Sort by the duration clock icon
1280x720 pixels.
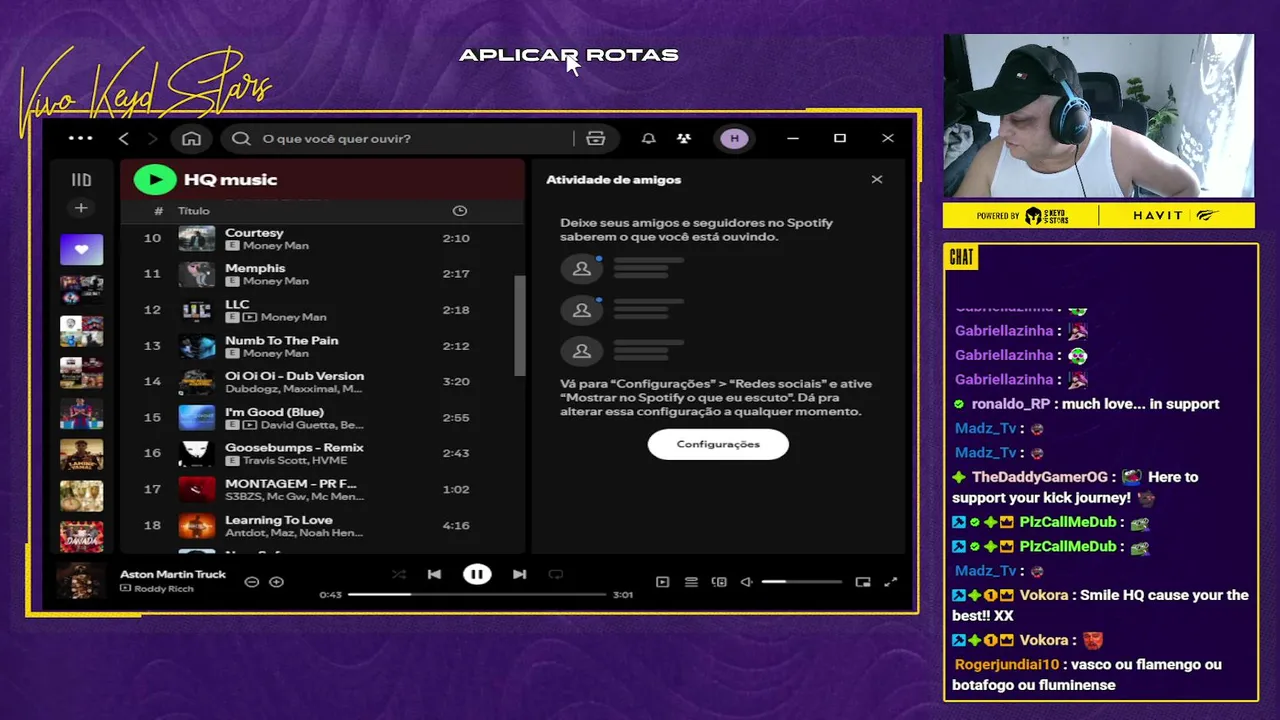coord(460,210)
